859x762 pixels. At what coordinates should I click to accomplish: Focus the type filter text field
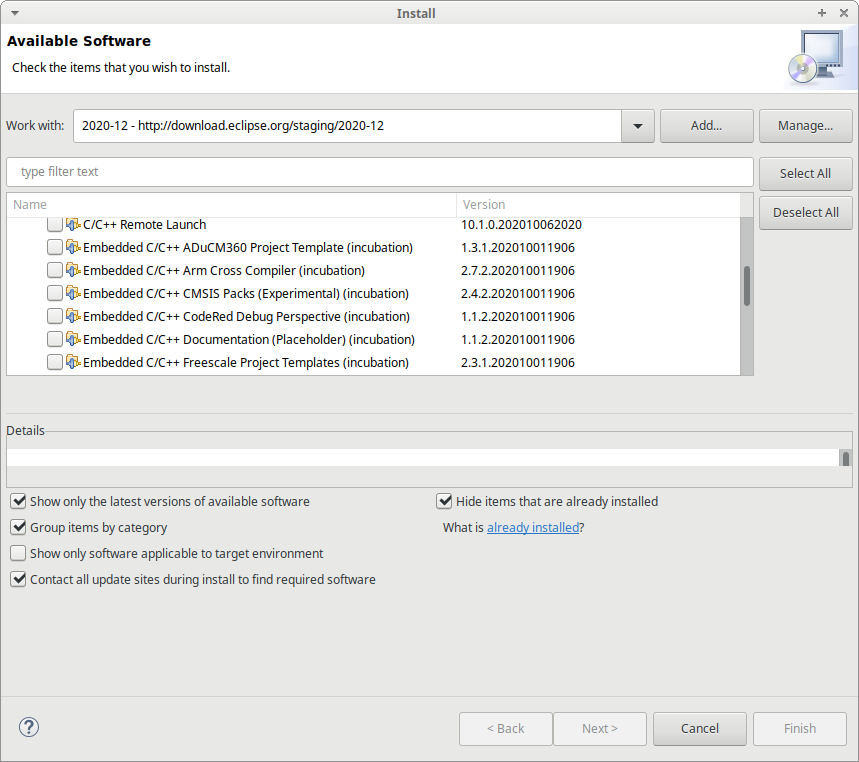click(x=380, y=172)
